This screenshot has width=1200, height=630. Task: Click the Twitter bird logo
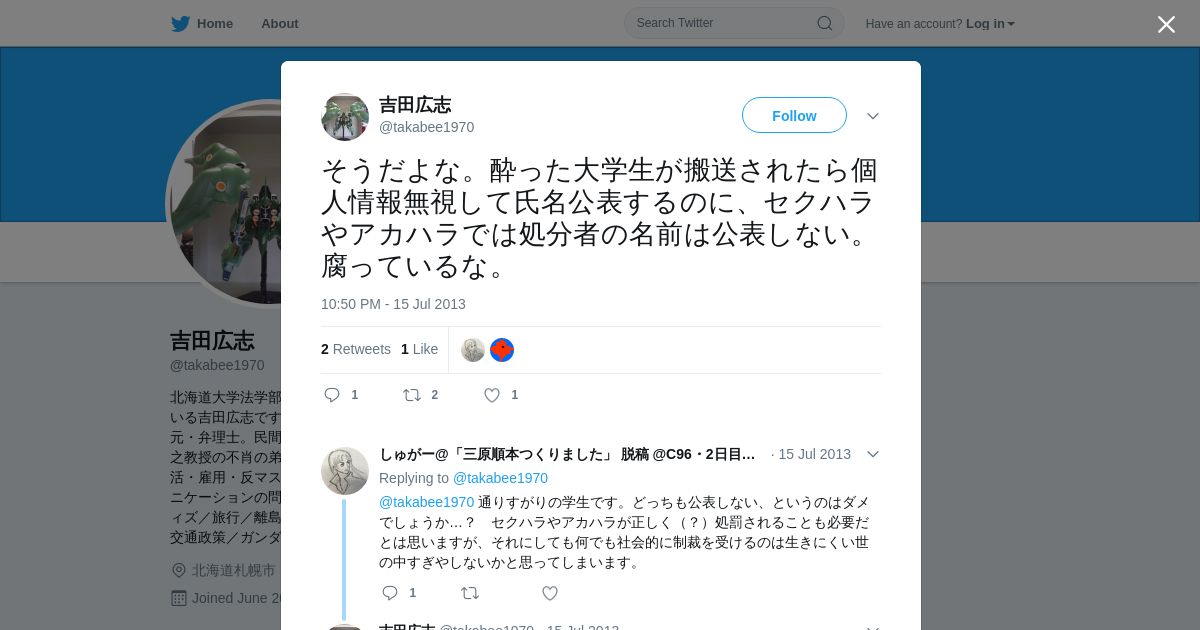(x=180, y=23)
